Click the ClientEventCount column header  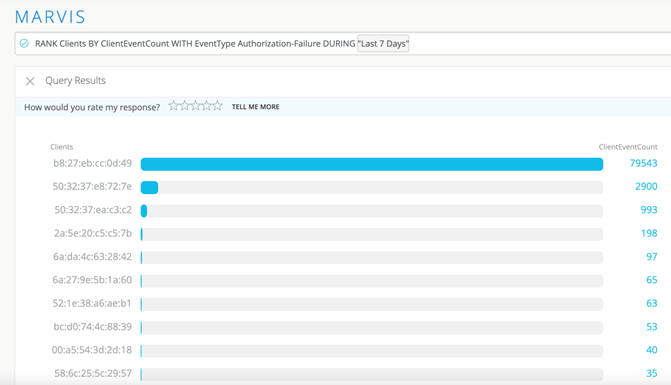pos(628,147)
